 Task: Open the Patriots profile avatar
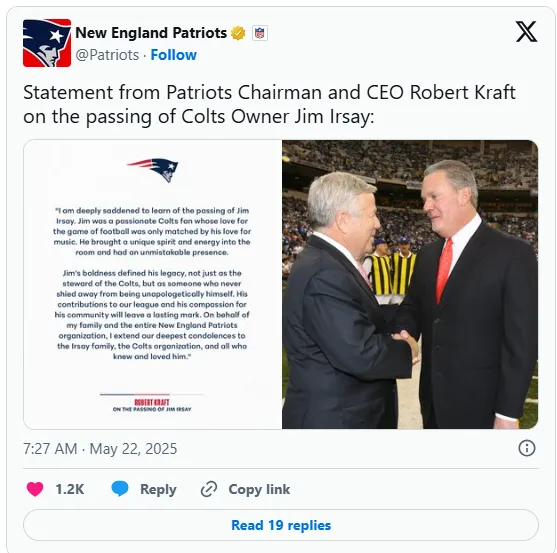(x=47, y=43)
